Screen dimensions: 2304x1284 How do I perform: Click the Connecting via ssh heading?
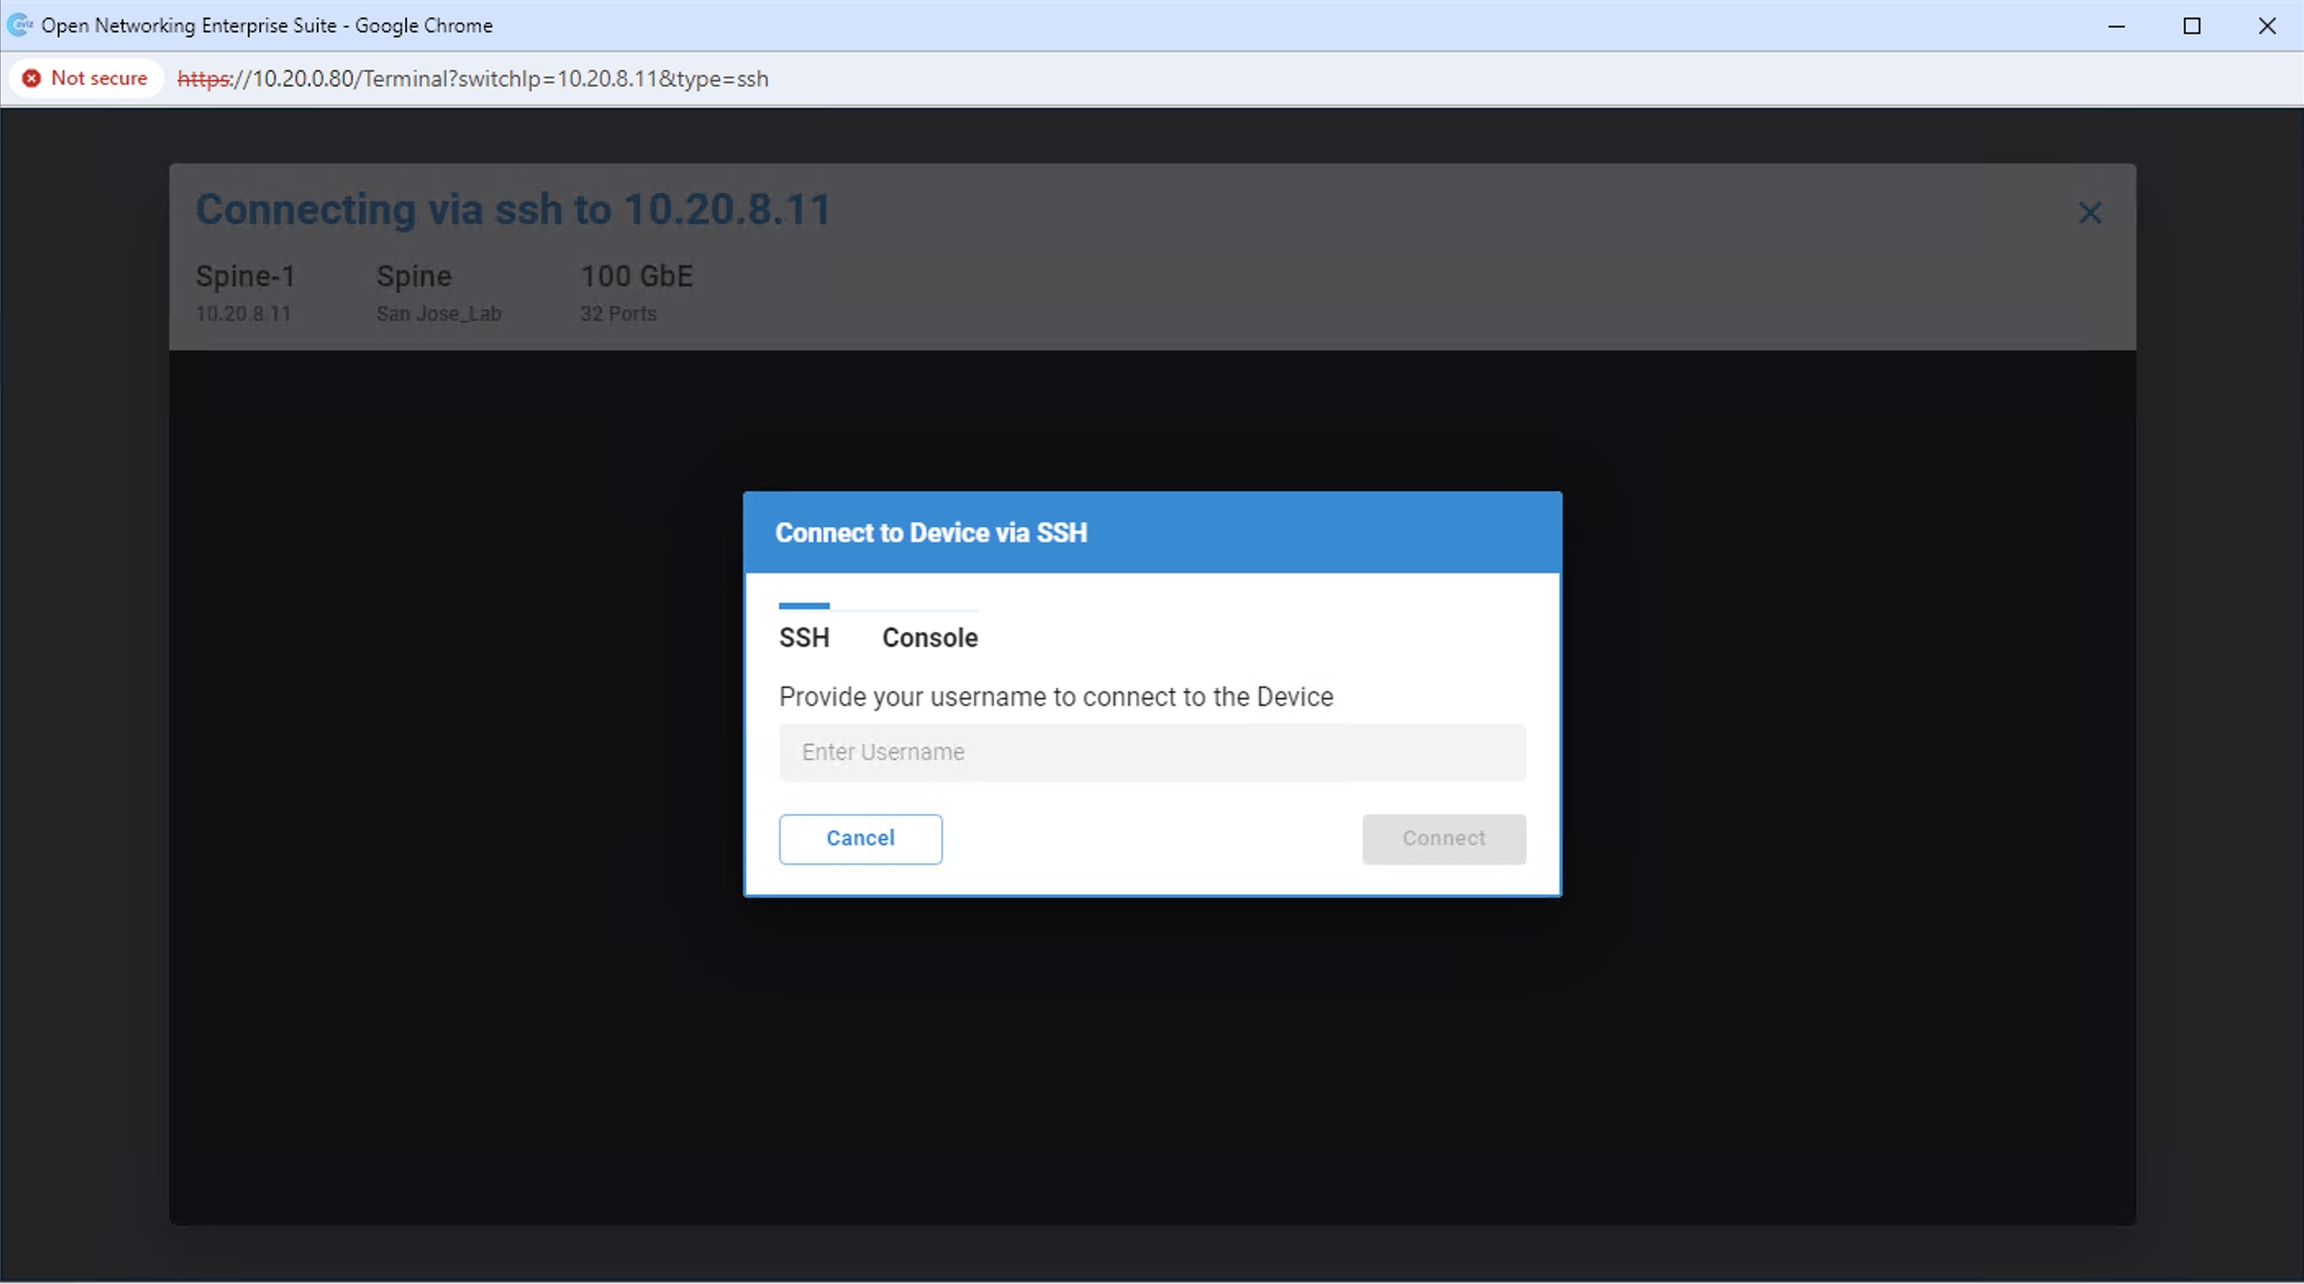pos(513,210)
